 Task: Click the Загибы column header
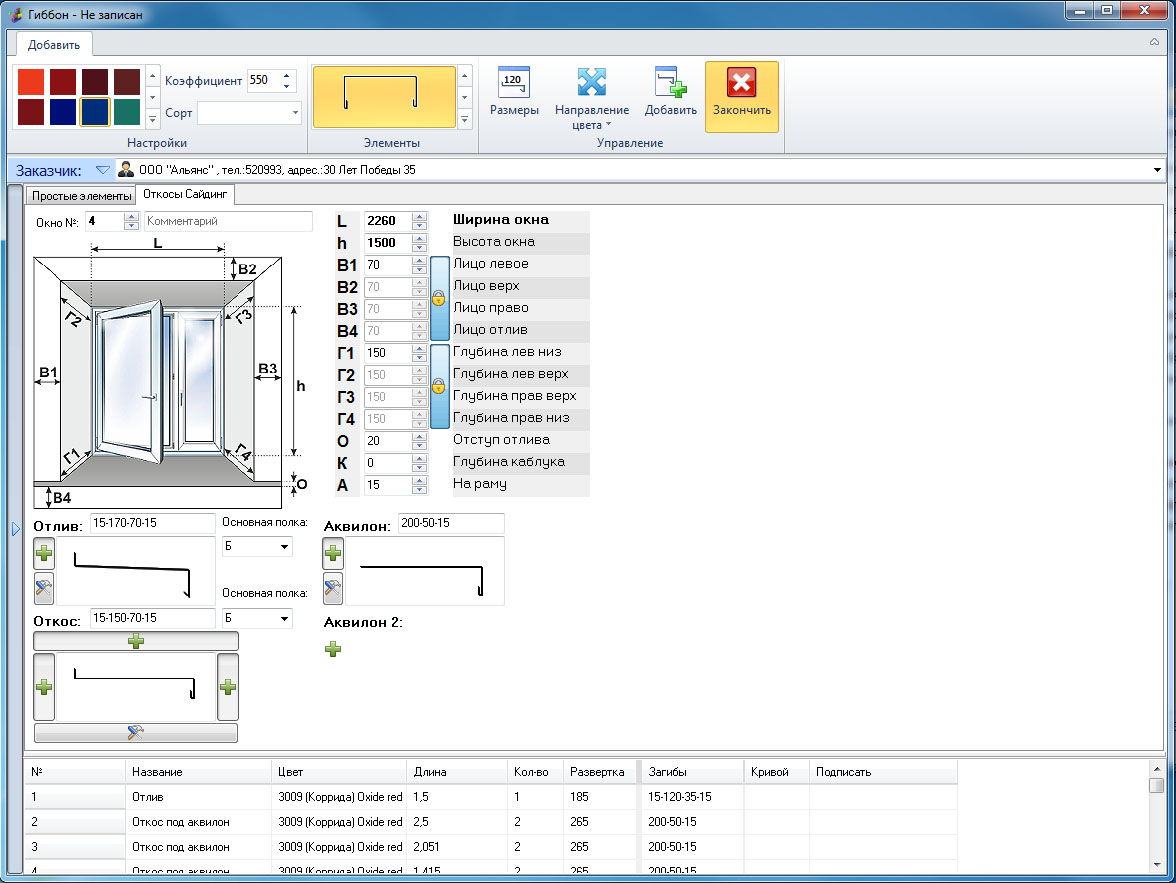(x=692, y=772)
